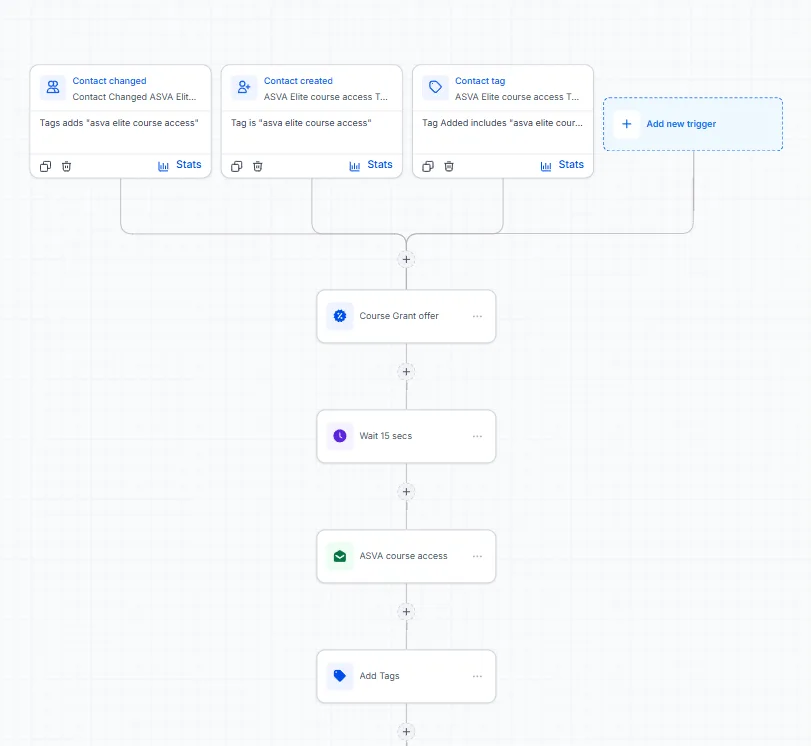
Task: Duplicate the Contact changed trigger
Action: click(46, 166)
